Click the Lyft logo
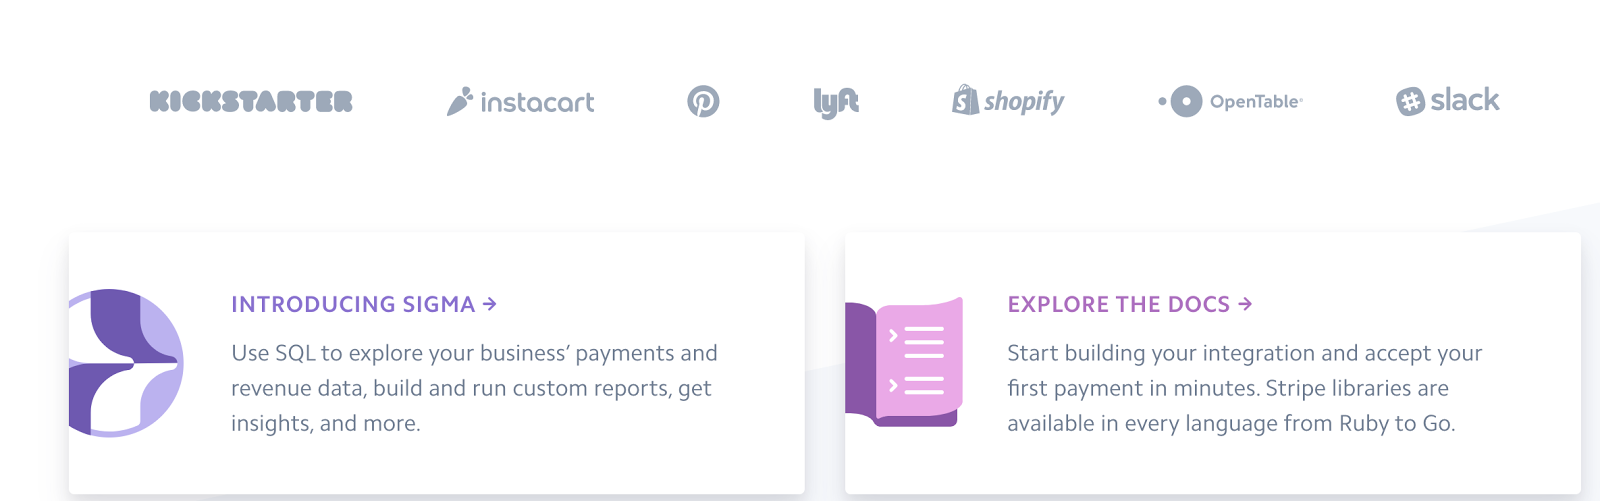1600x501 pixels. 836,102
